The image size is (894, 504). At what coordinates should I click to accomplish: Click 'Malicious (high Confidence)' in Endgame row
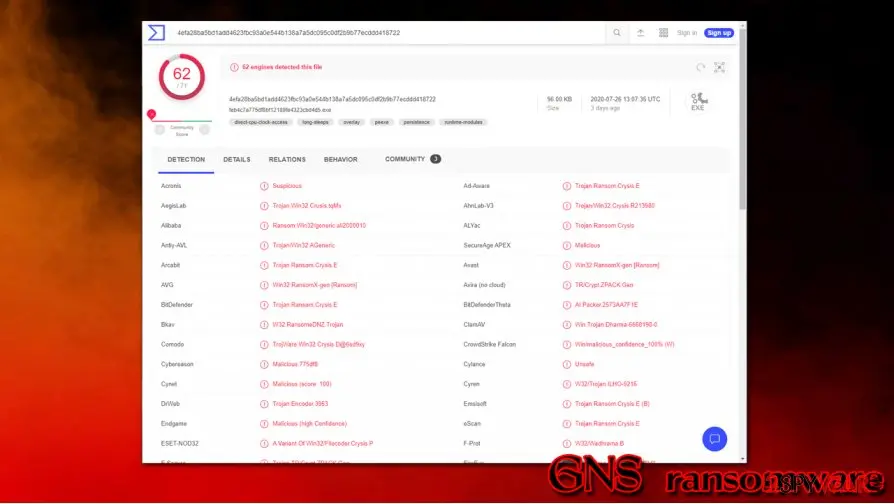[x=309, y=424]
